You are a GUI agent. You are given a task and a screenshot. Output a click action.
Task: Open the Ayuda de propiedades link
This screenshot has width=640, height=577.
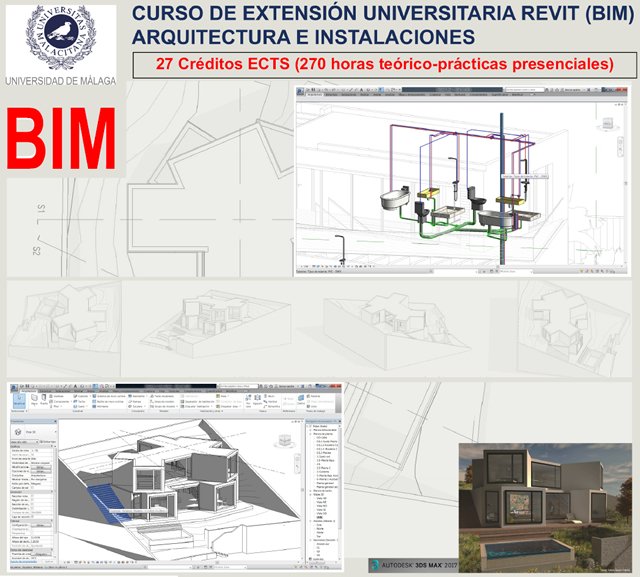click(x=24, y=561)
